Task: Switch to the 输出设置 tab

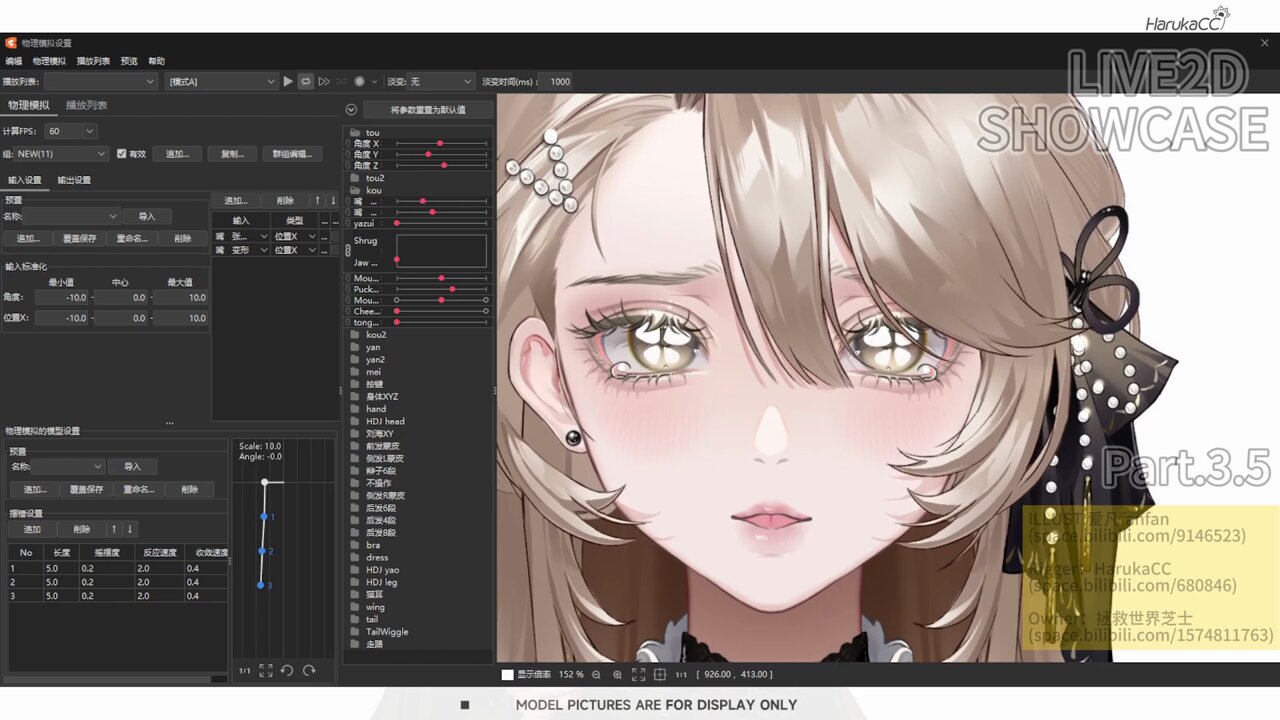Action: coord(74,180)
